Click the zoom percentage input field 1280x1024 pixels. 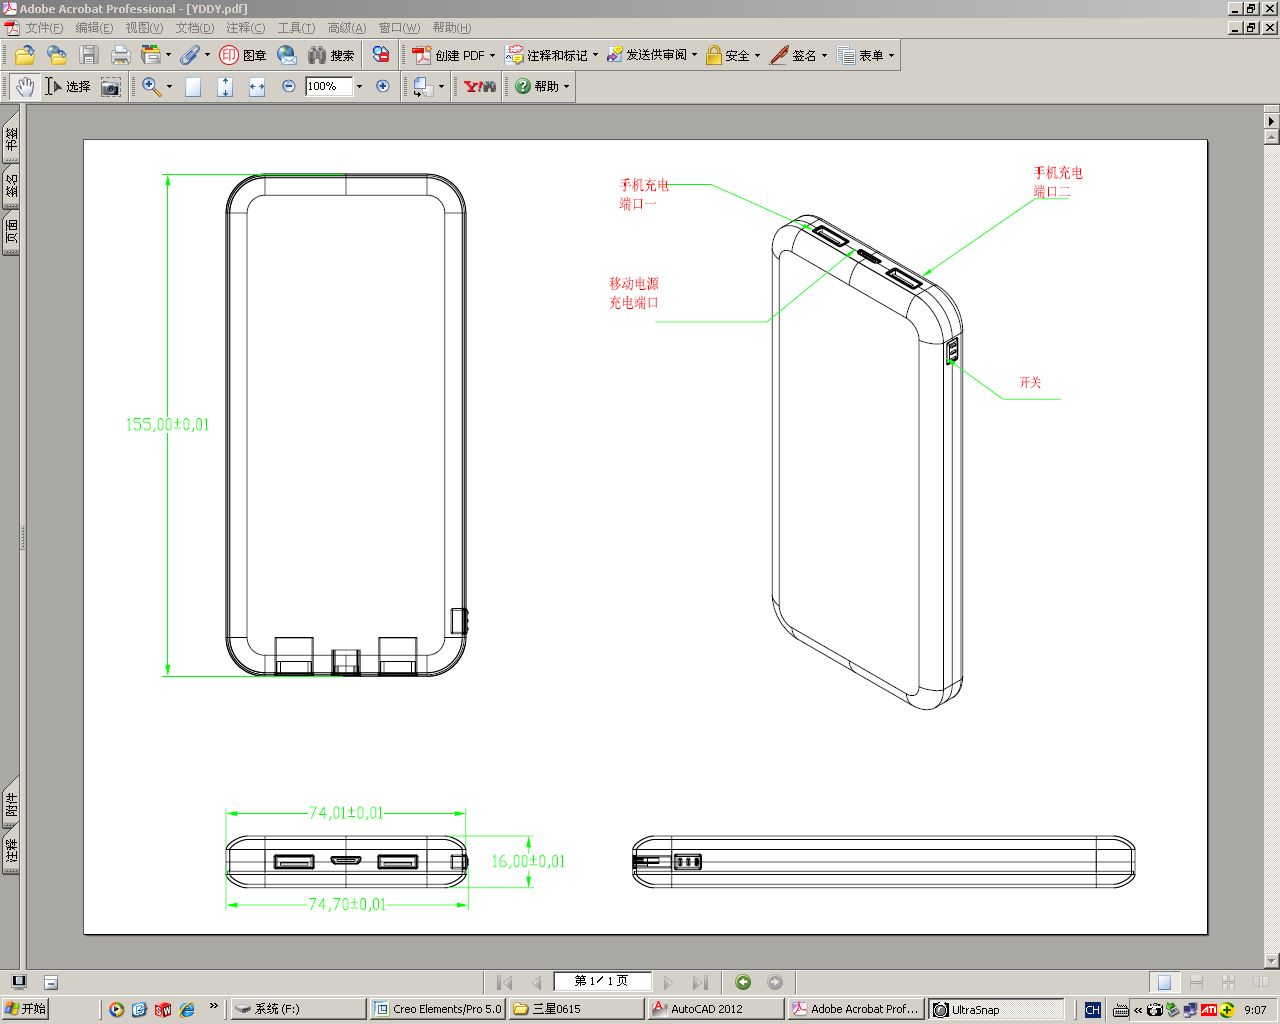tap(328, 87)
